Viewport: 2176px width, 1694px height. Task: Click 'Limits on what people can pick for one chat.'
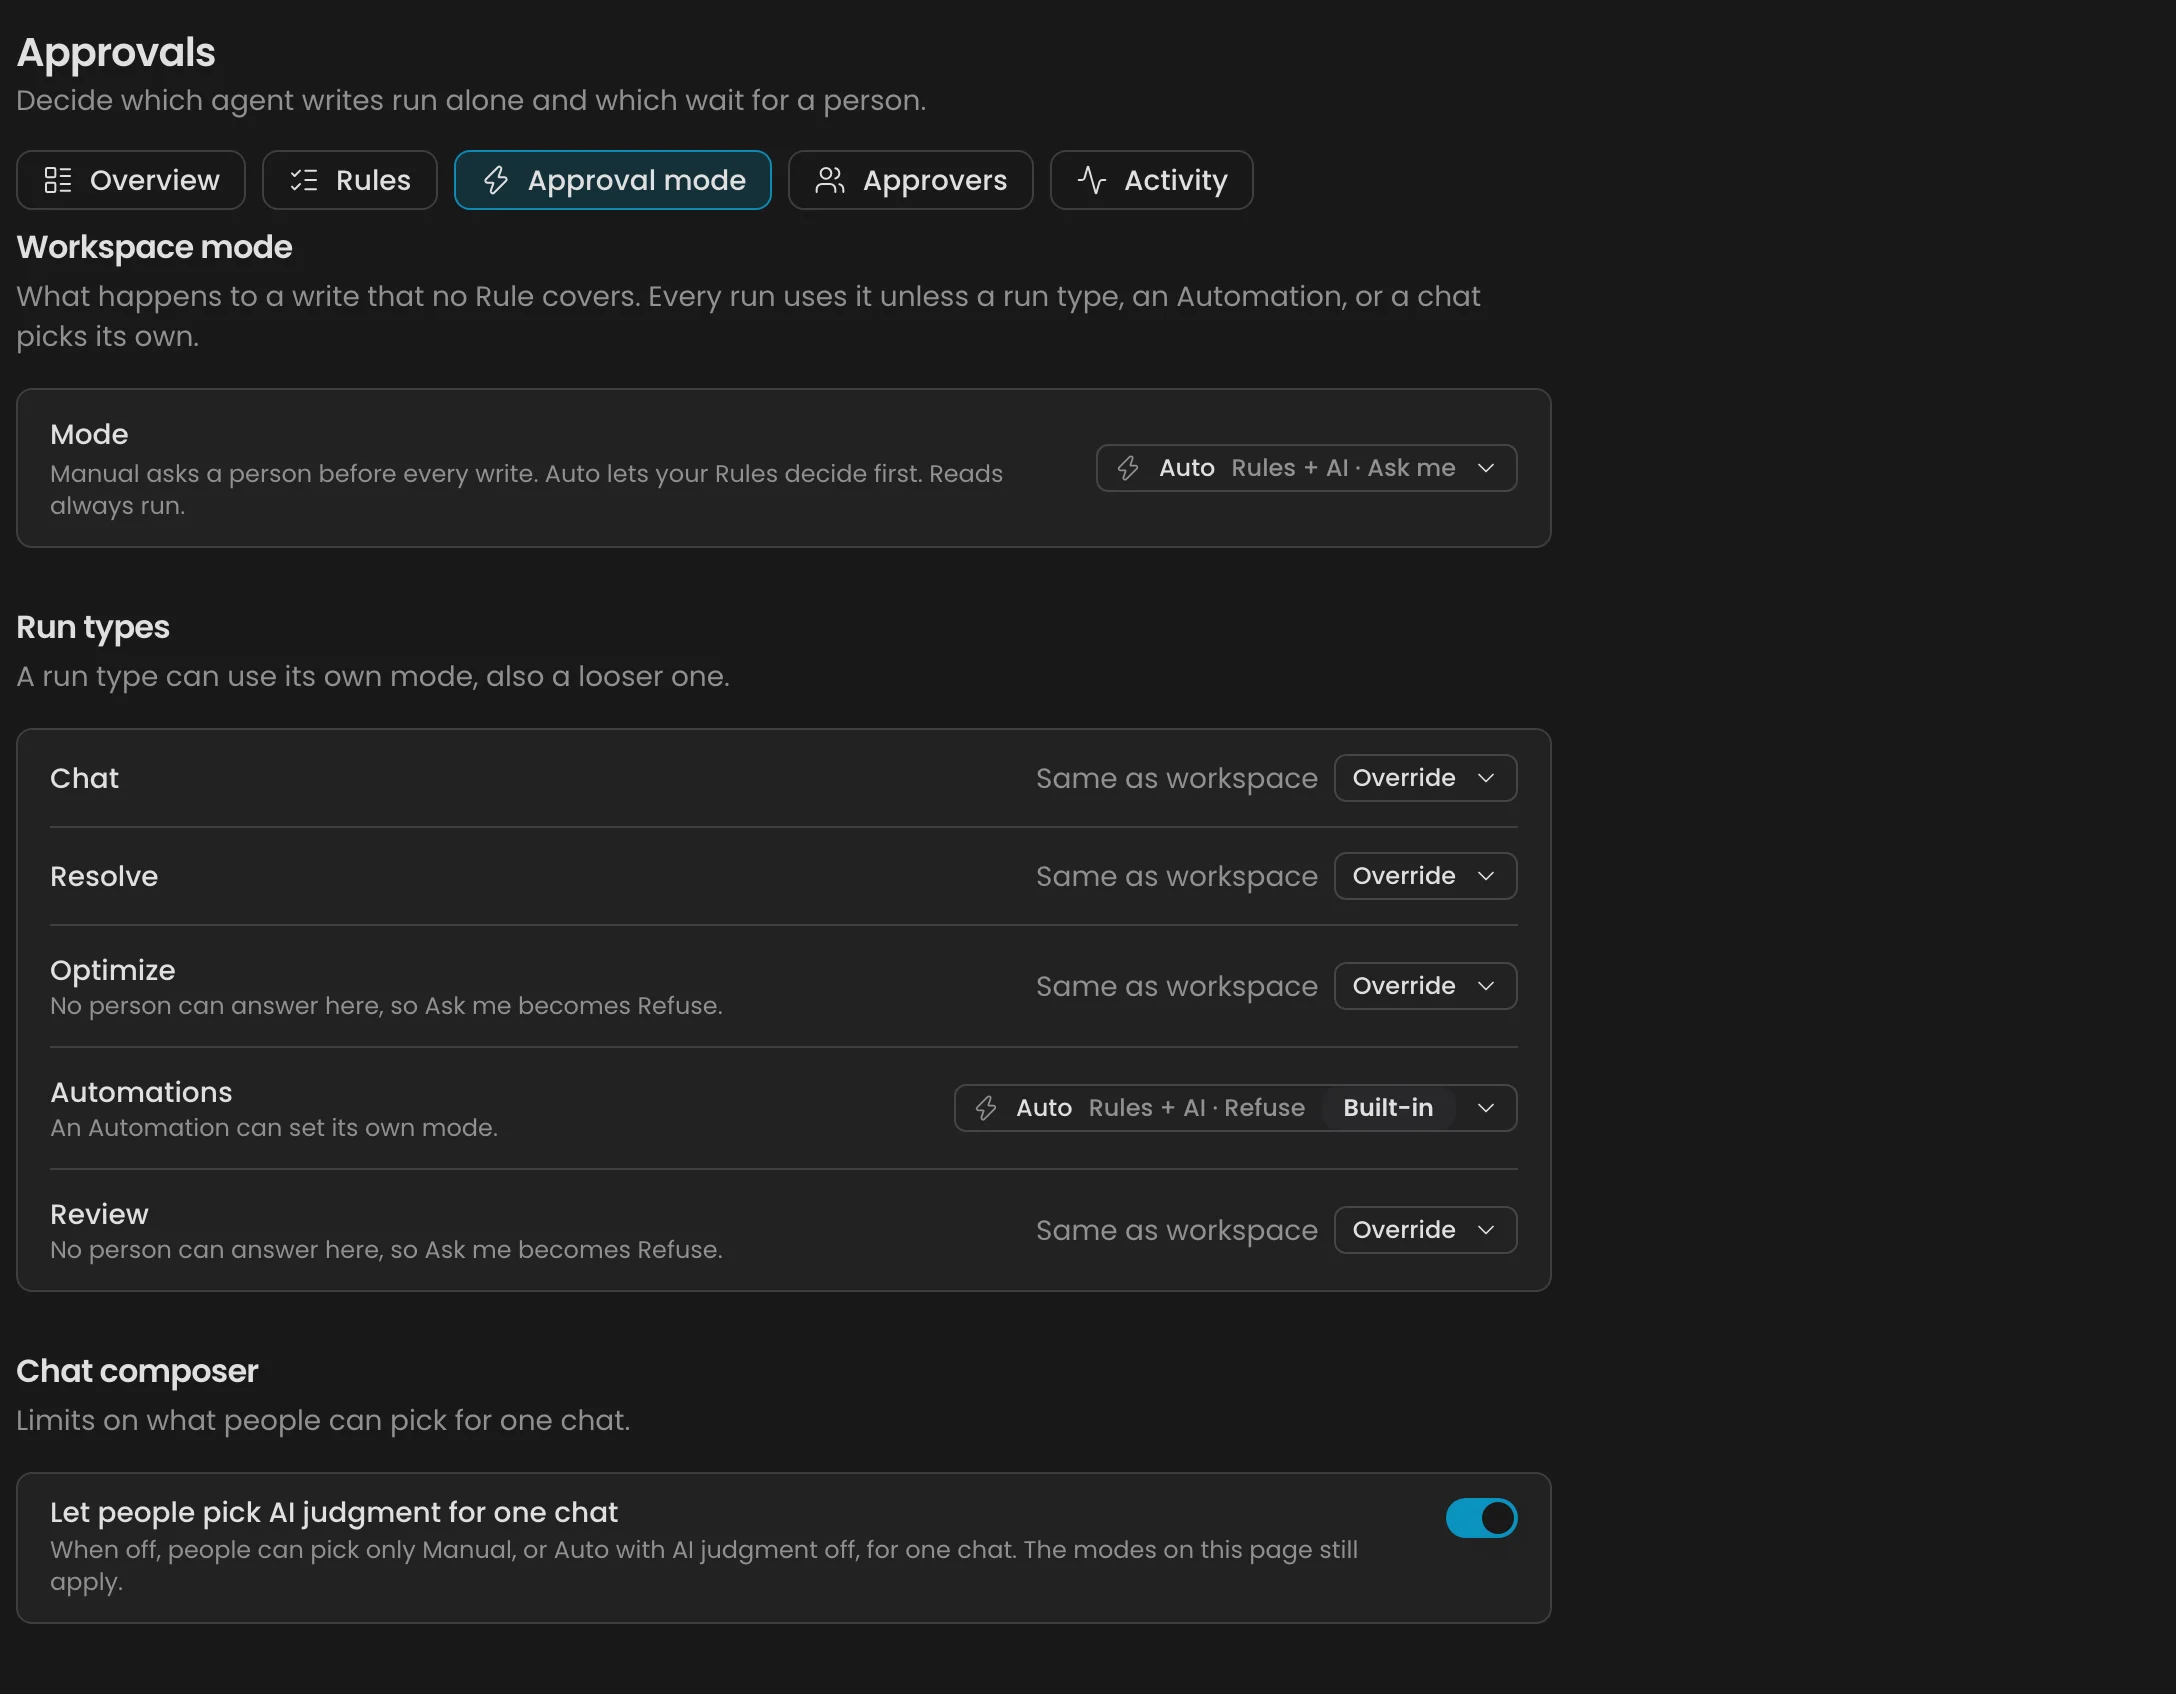tap(323, 1420)
